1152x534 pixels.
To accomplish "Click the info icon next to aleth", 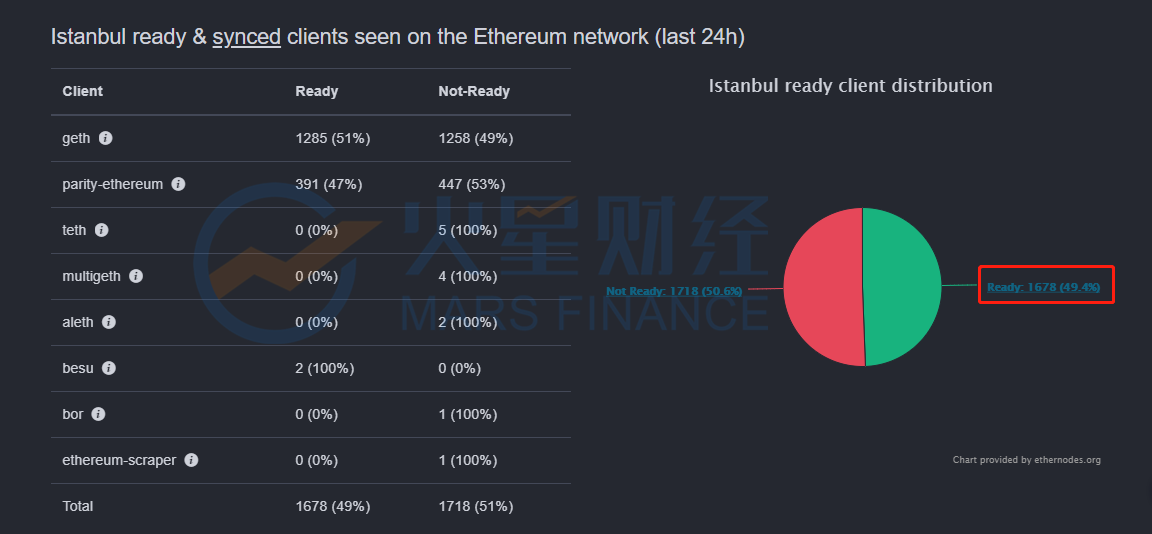I will point(109,322).
